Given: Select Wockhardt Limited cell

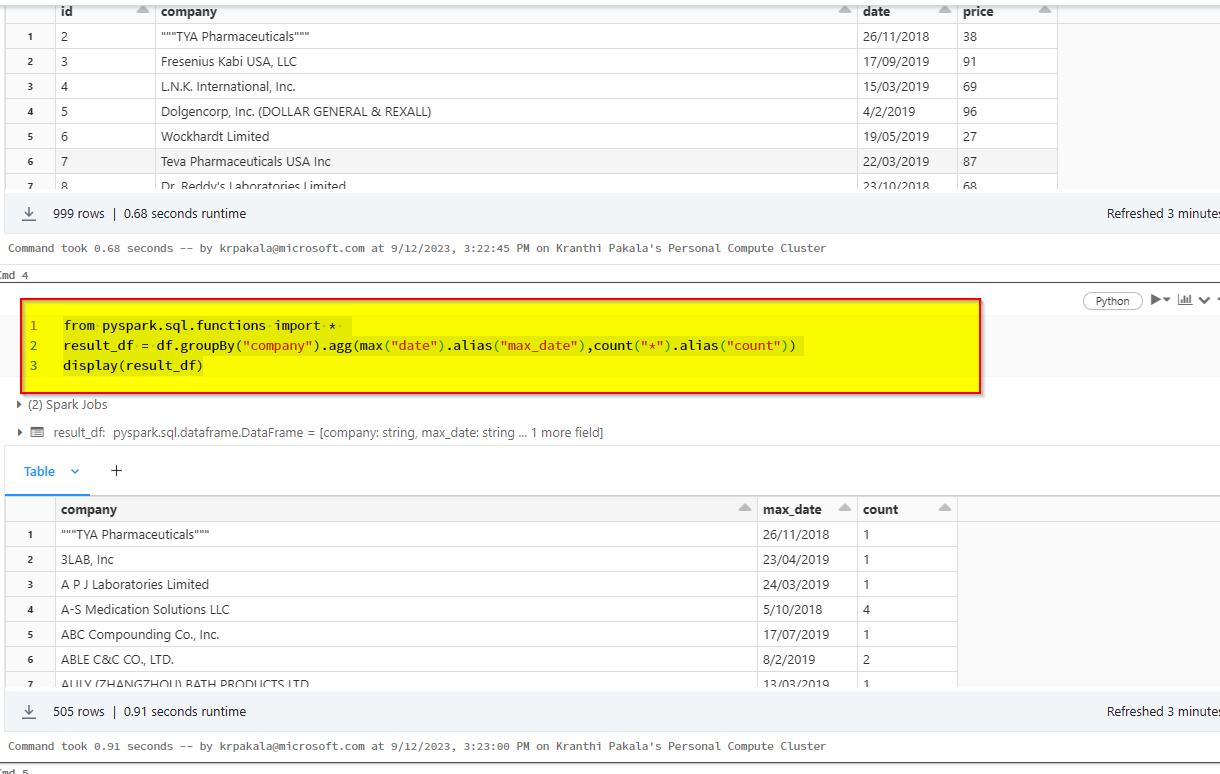Looking at the screenshot, I should [x=506, y=136].
